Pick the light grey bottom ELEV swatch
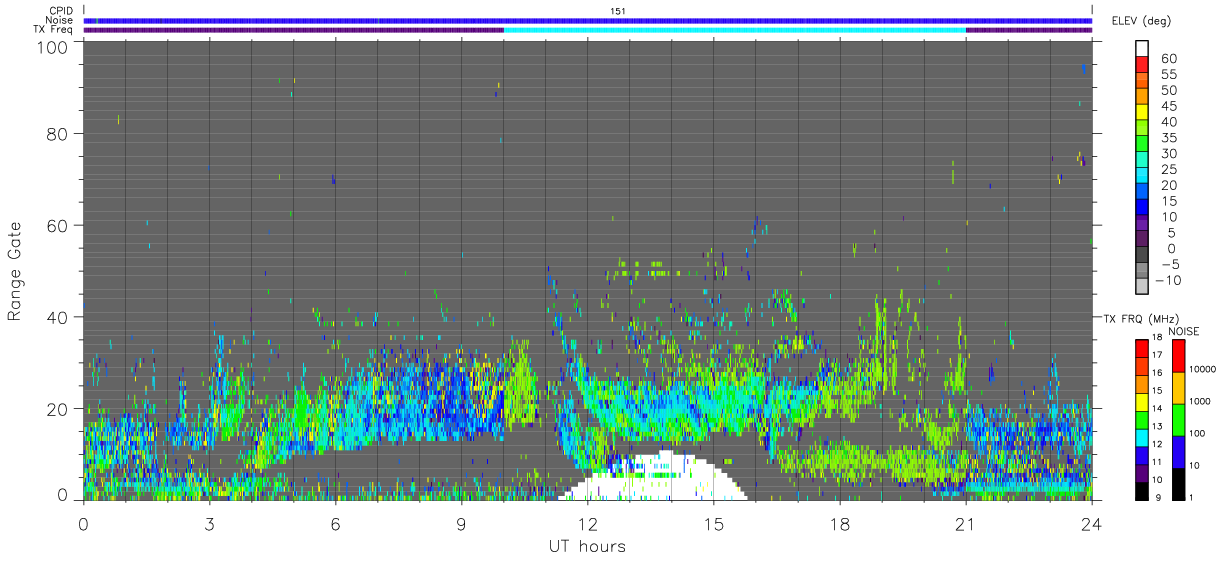 (x=1142, y=287)
